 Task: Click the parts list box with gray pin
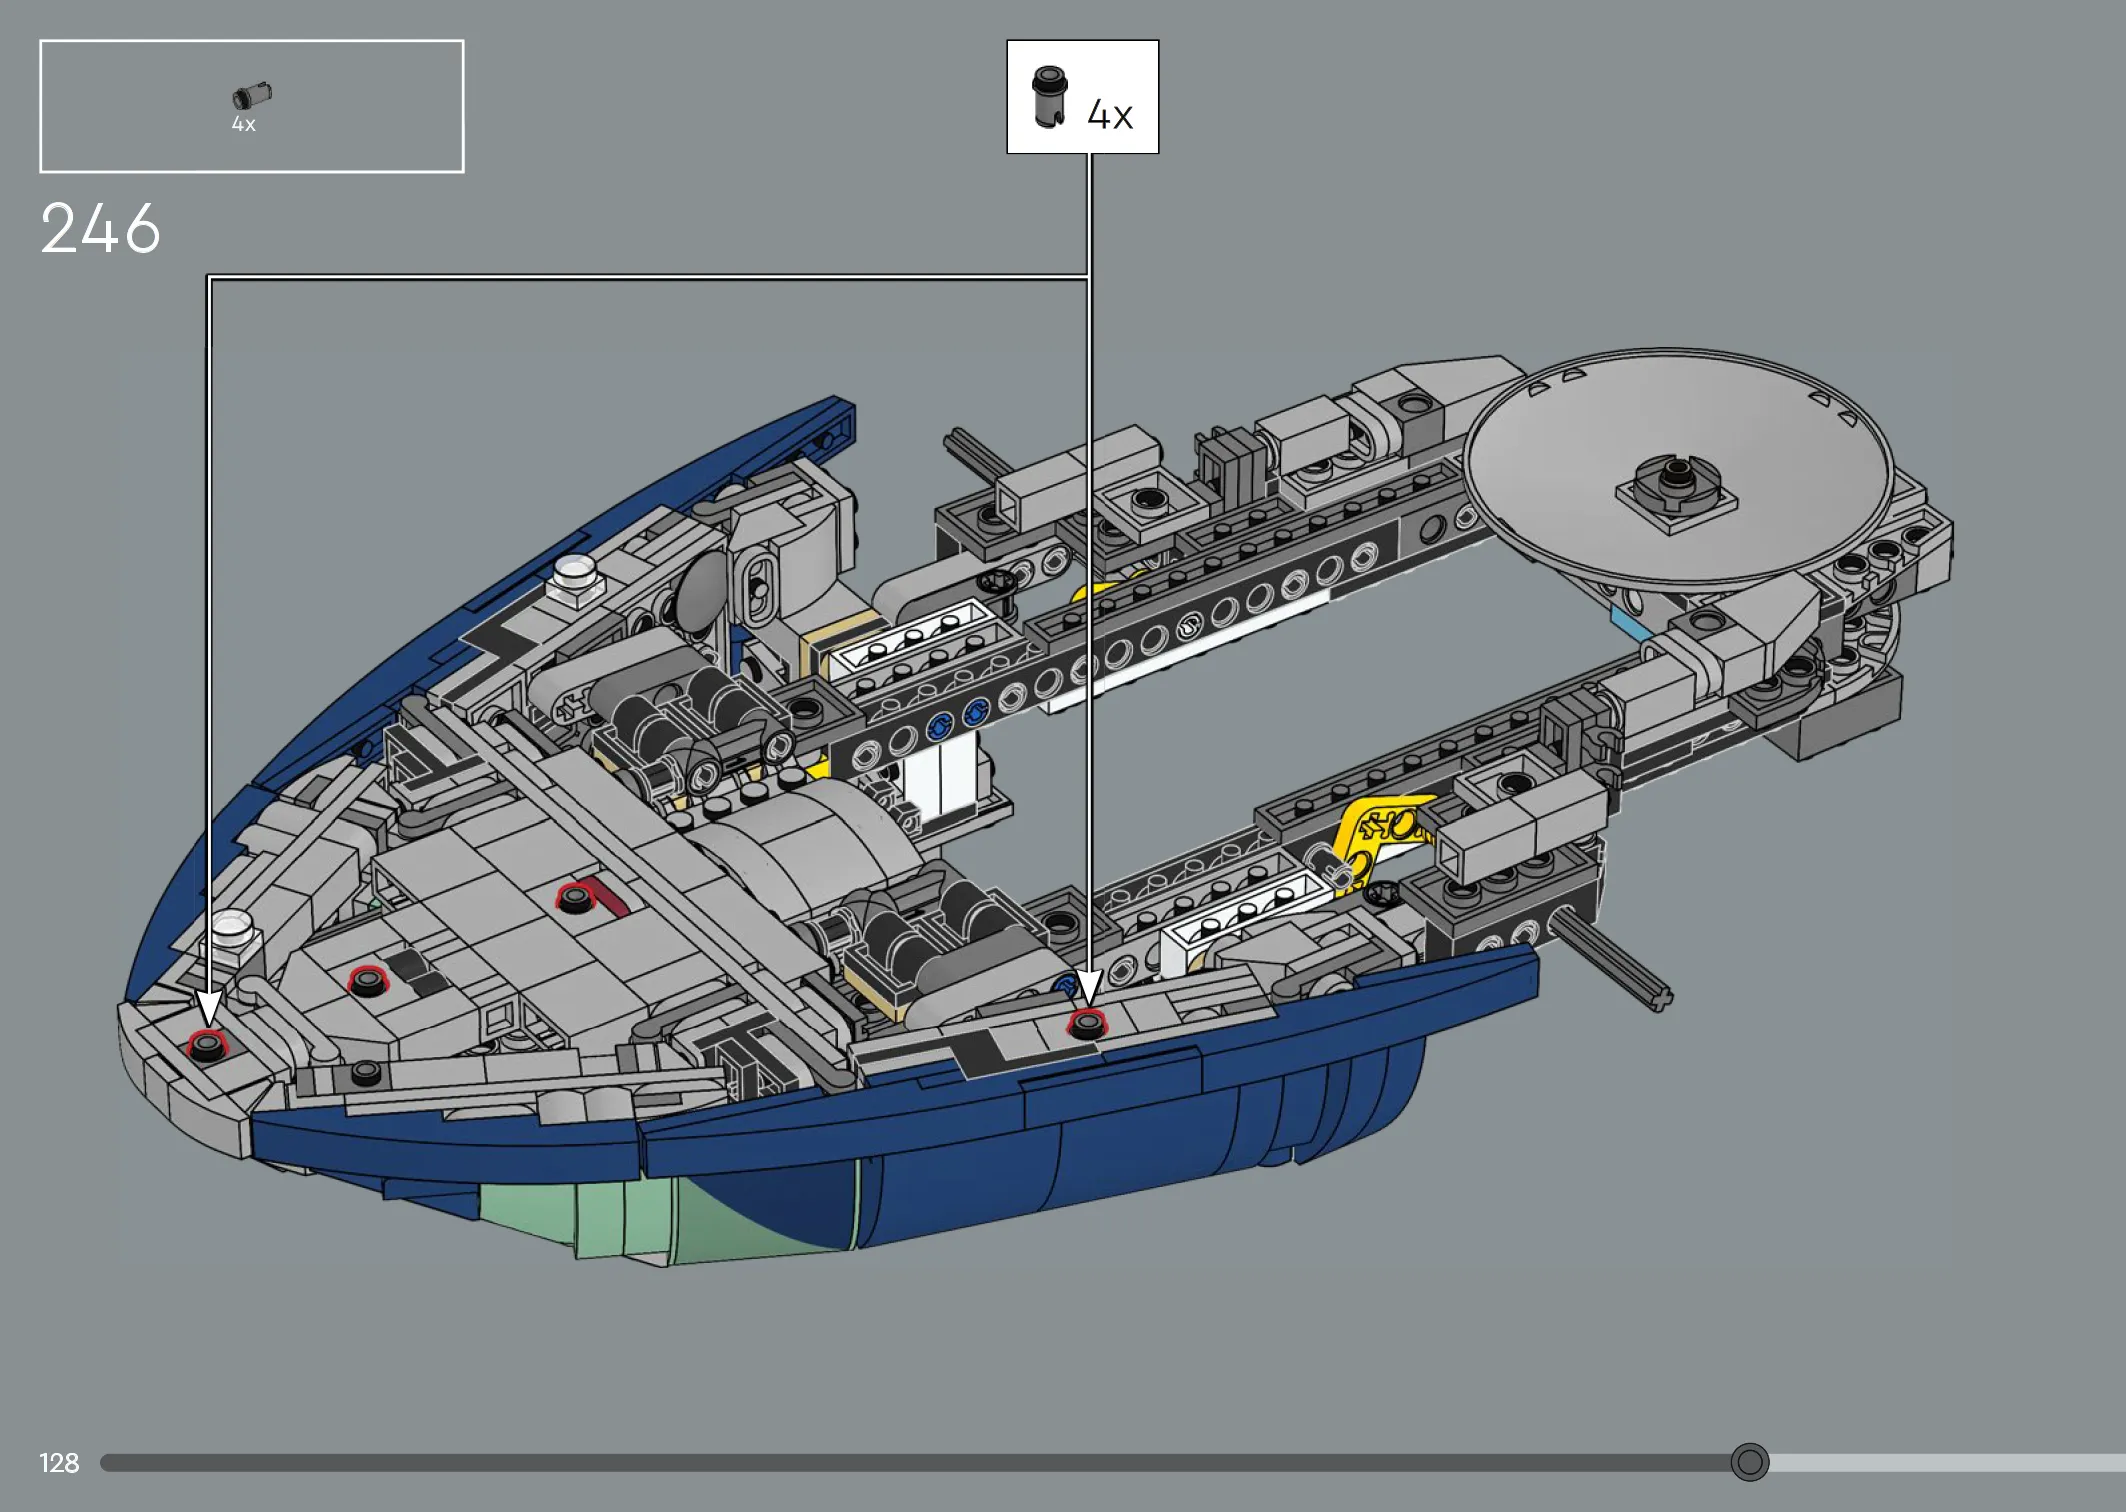(252, 106)
